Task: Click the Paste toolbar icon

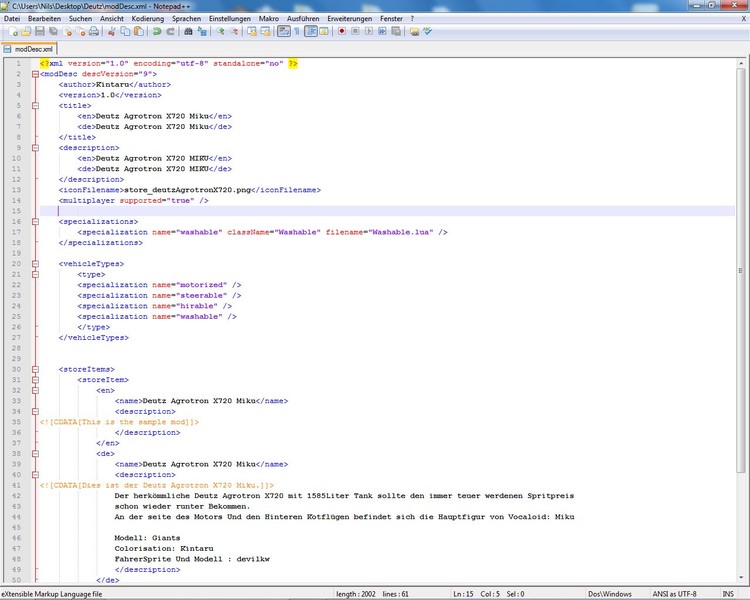Action: coord(139,32)
